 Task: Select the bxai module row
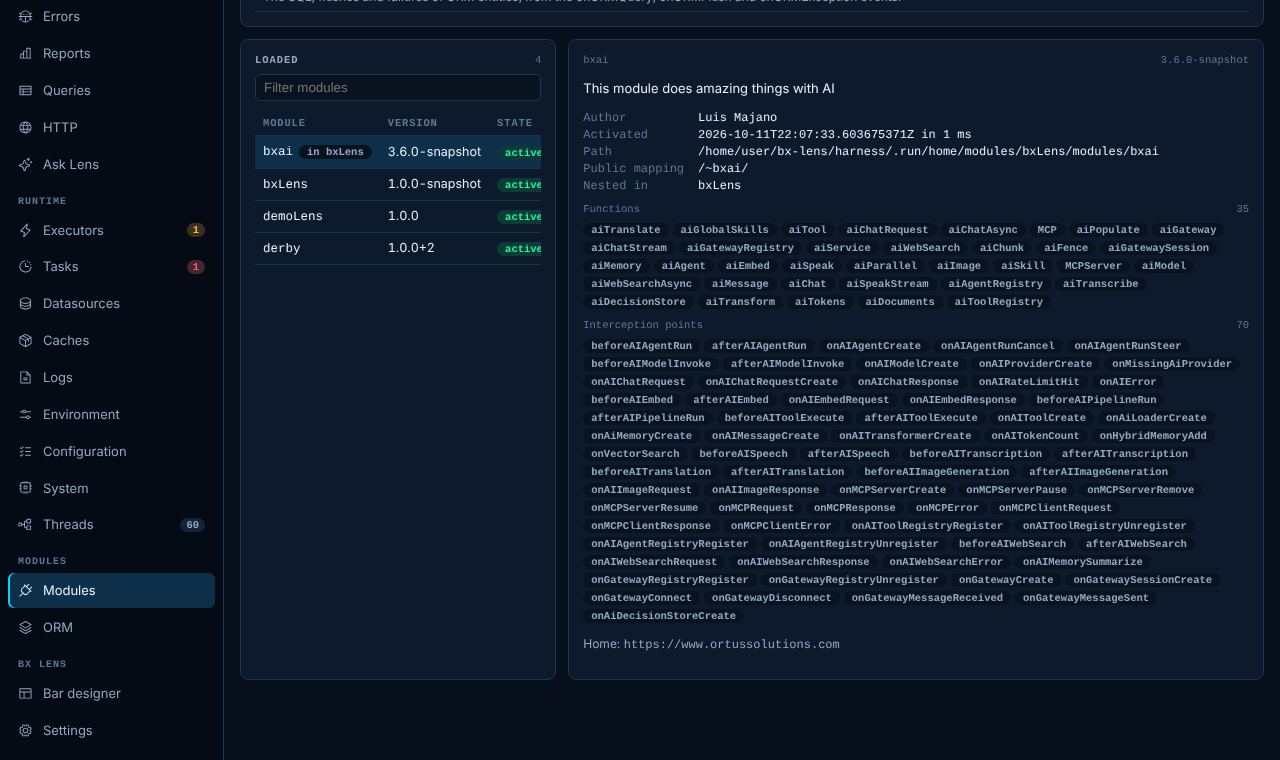click(398, 152)
